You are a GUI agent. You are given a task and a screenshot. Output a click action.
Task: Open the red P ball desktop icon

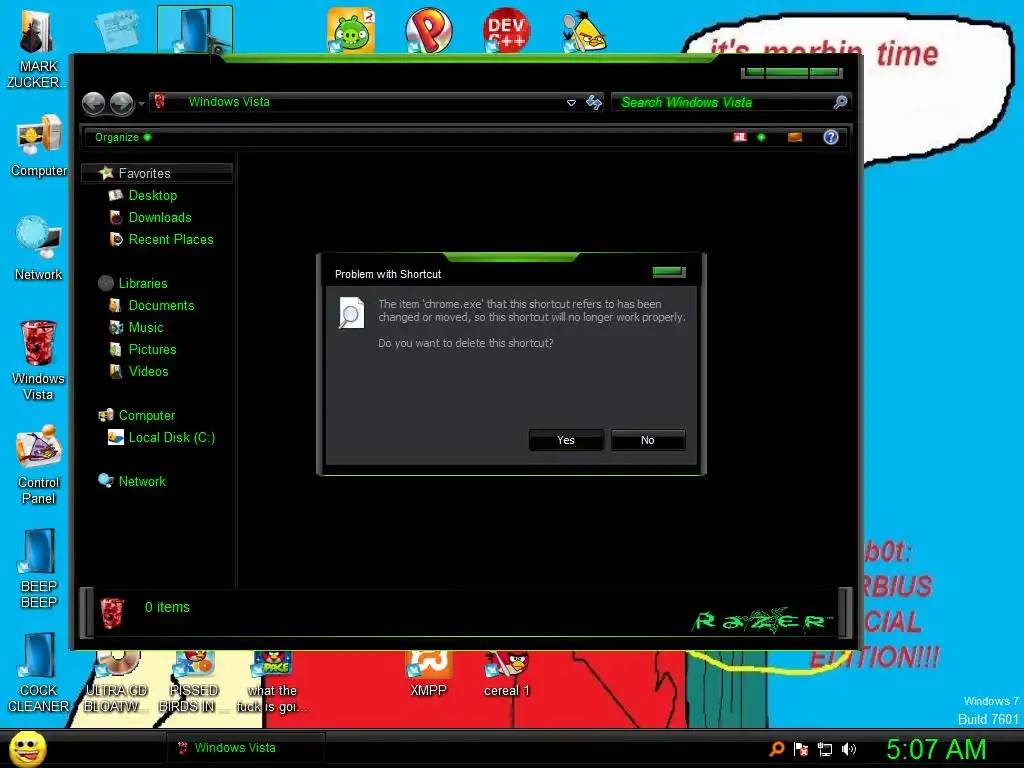click(428, 30)
